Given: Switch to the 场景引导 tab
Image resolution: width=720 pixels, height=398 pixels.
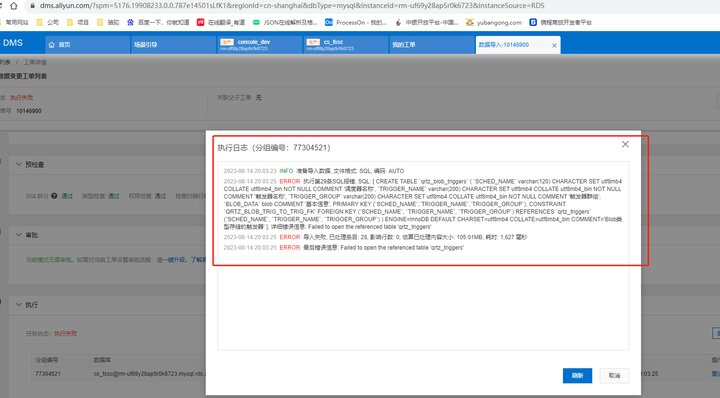Looking at the screenshot, I should coord(173,45).
